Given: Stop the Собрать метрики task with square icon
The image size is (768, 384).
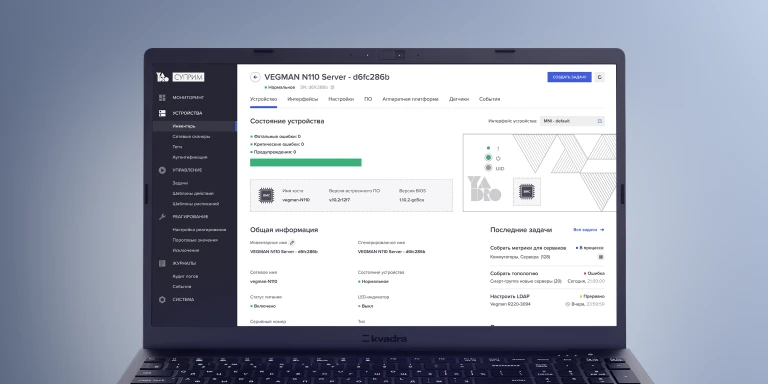Looking at the screenshot, I should 601,257.
